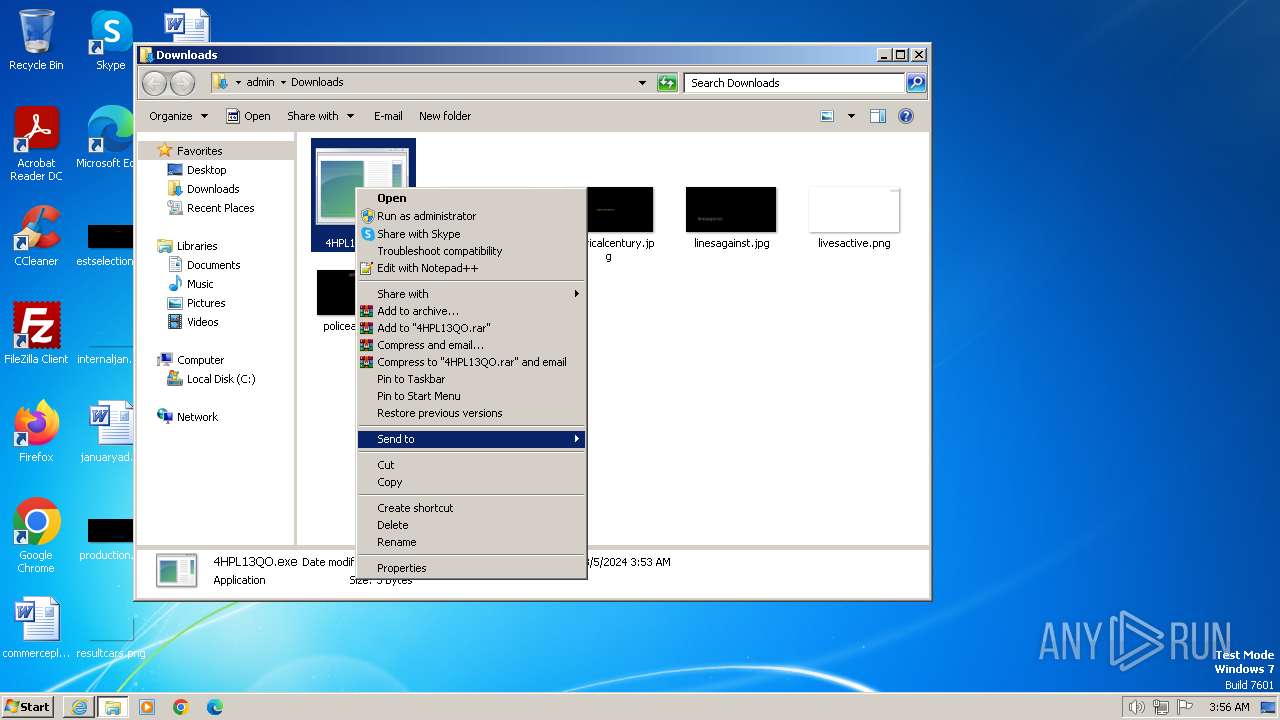Viewport: 1280px width, 720px height.
Task: Choose Share with Skype
Action: coord(471,234)
